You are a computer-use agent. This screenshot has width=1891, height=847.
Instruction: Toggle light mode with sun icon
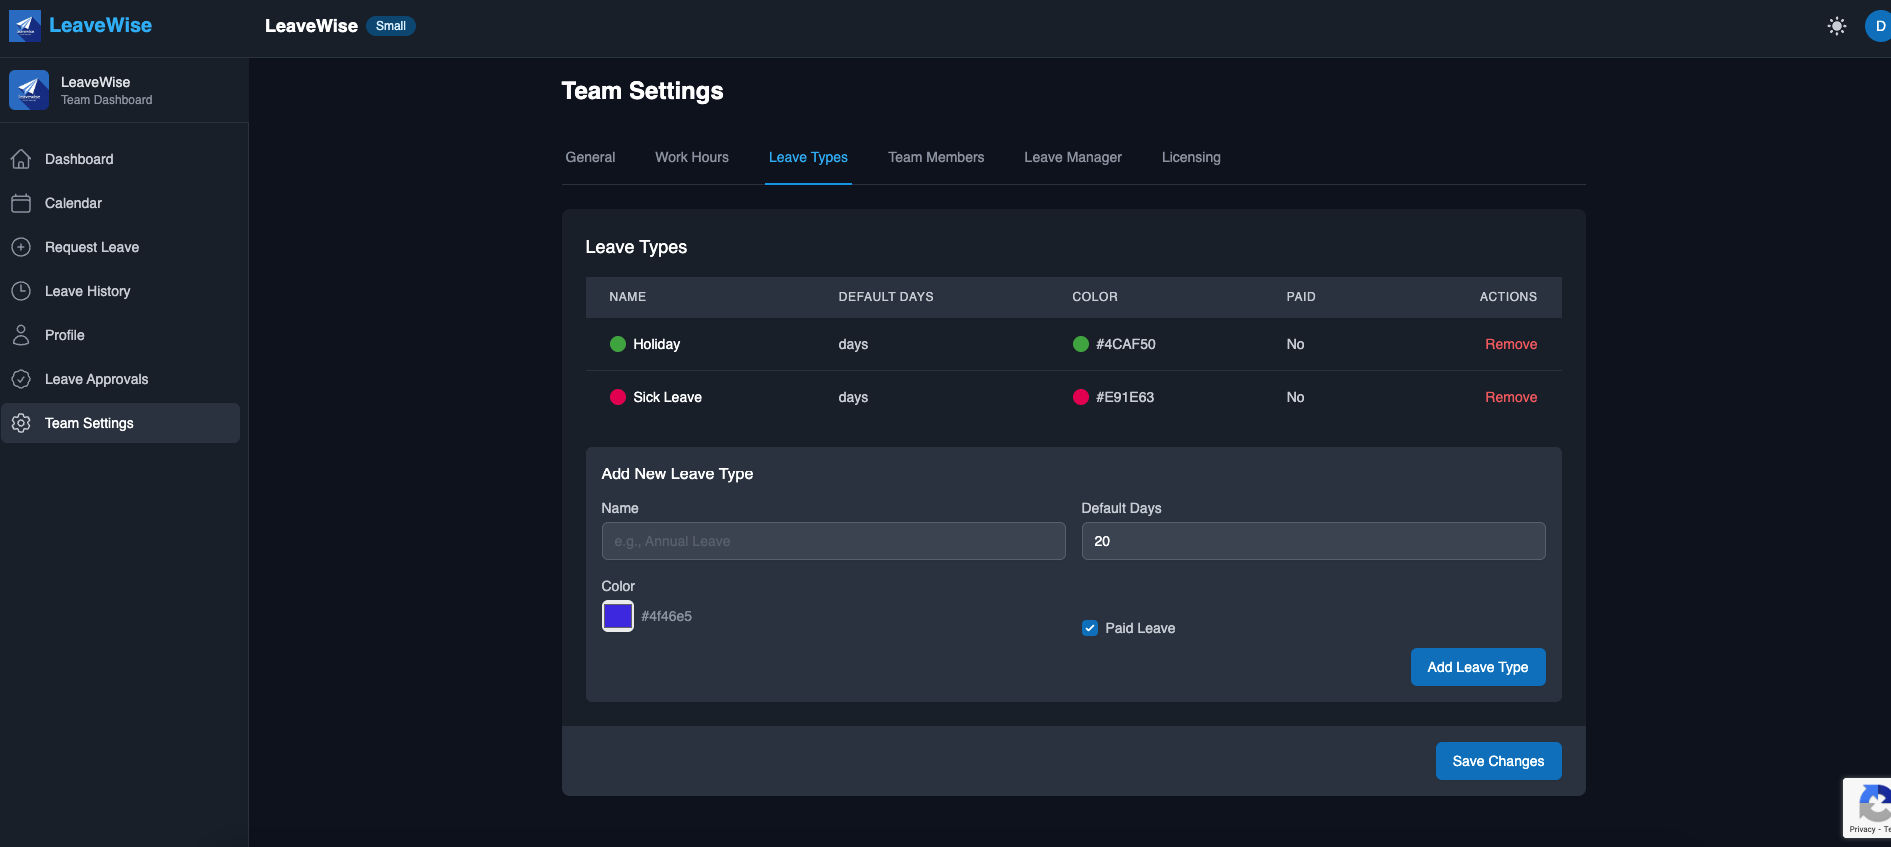pyautogui.click(x=1837, y=26)
